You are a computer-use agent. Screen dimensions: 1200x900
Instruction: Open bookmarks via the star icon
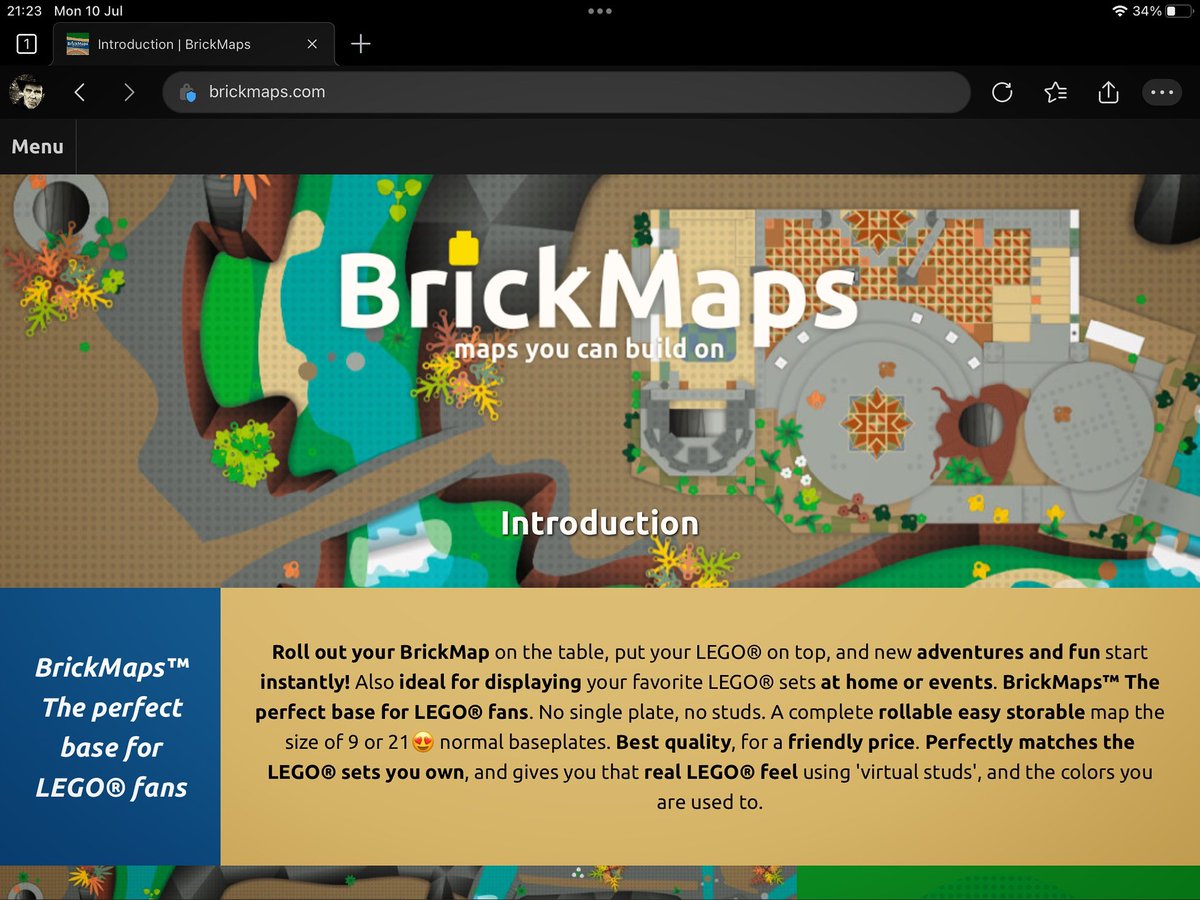(x=1055, y=92)
